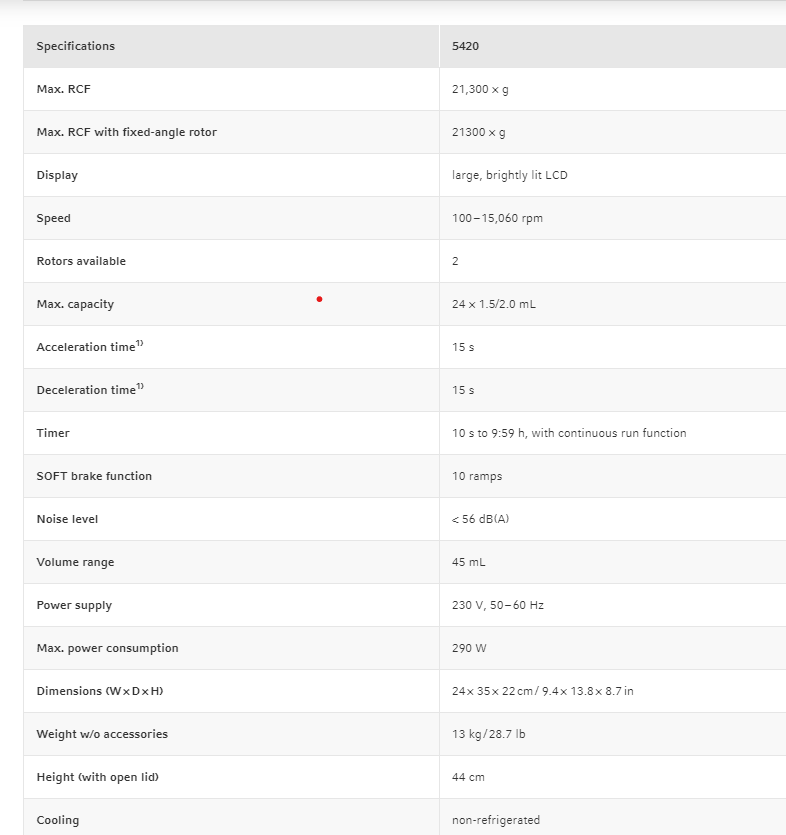Click the 5420 model column header
786x835 pixels.
click(x=466, y=46)
